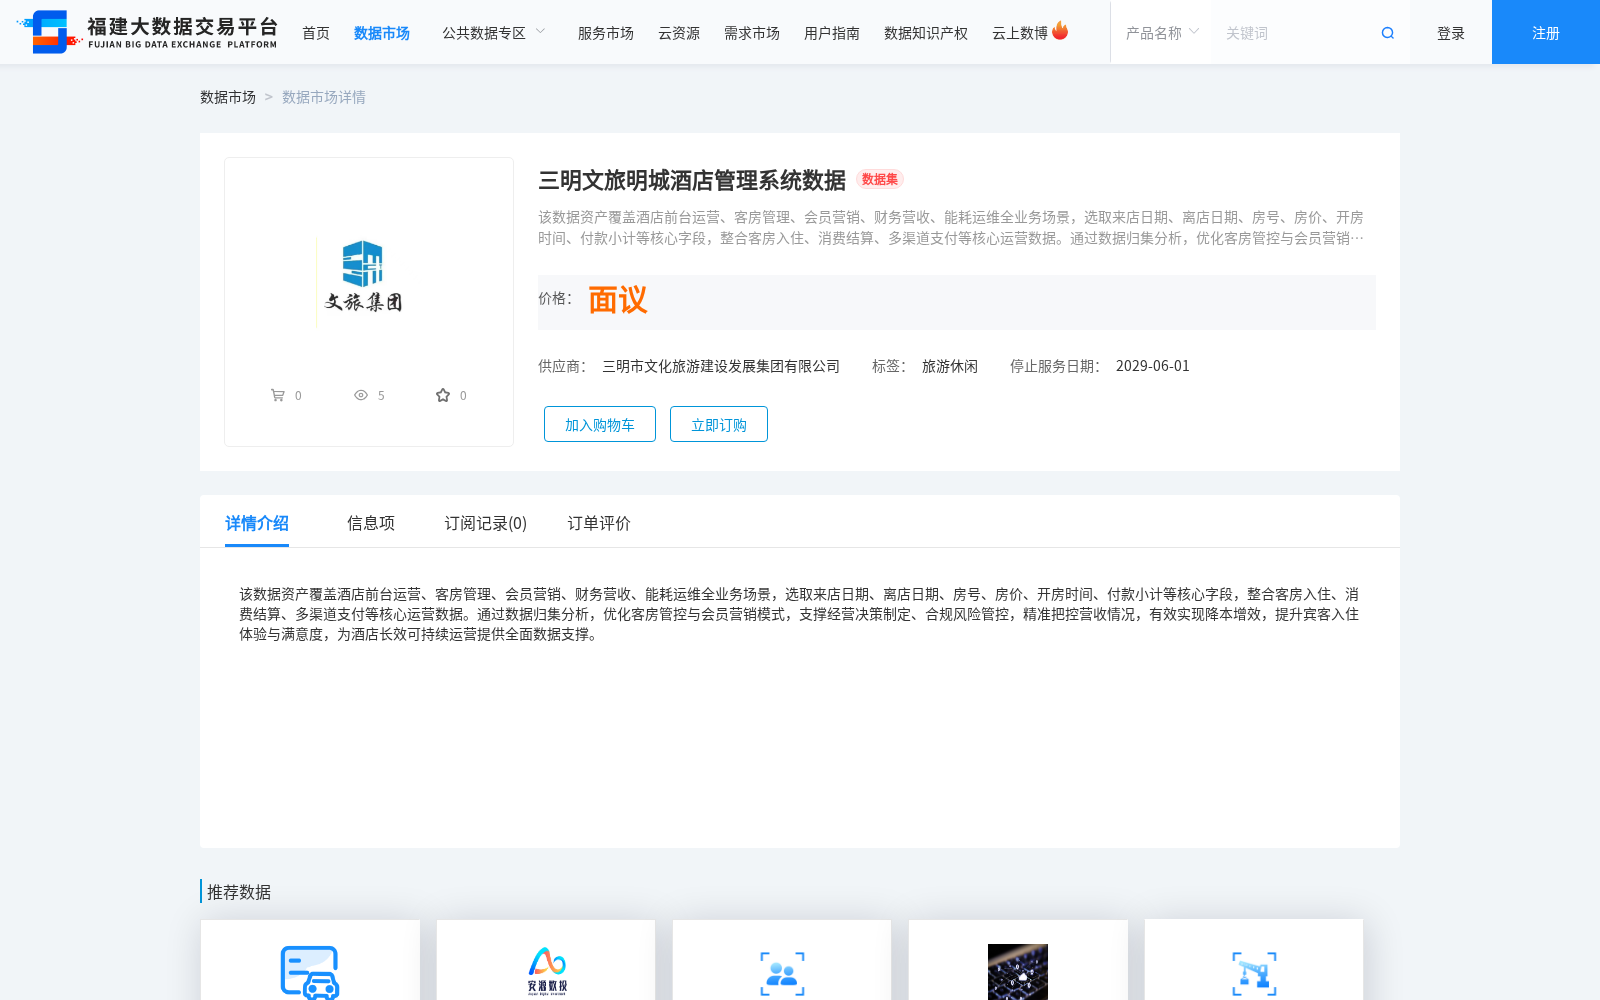Viewport: 1600px width, 1000px height.
Task: Click the 推荐数据 section heading
Action: coord(239,892)
